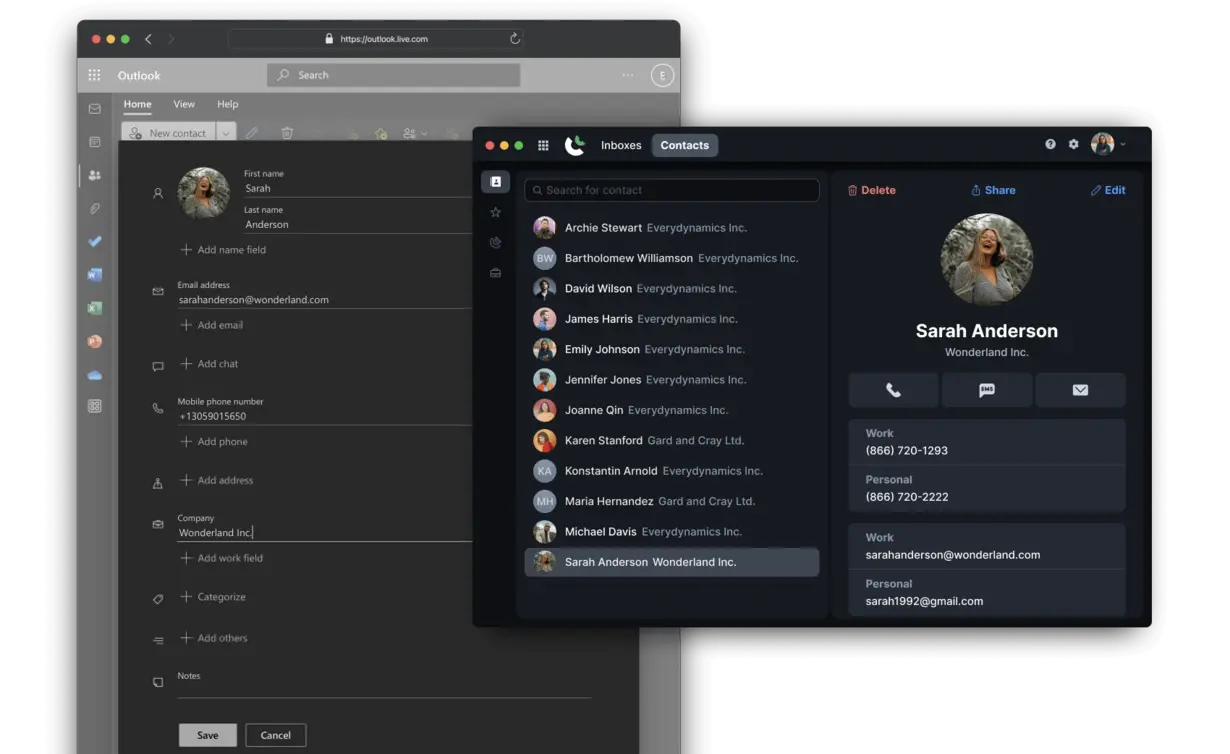Open the settings gear icon

click(1073, 144)
